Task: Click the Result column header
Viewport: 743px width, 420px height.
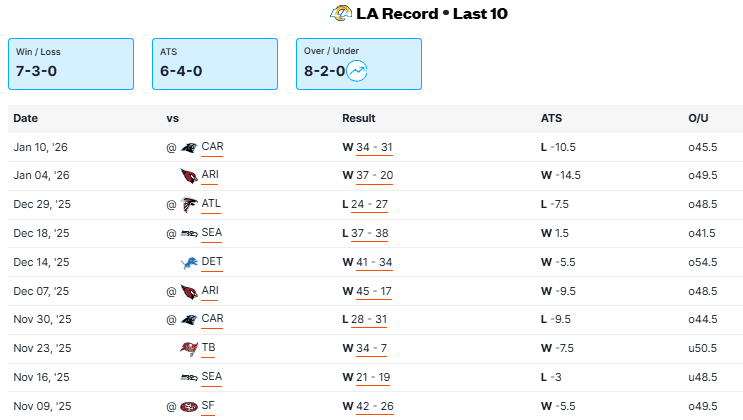Action: click(358, 119)
